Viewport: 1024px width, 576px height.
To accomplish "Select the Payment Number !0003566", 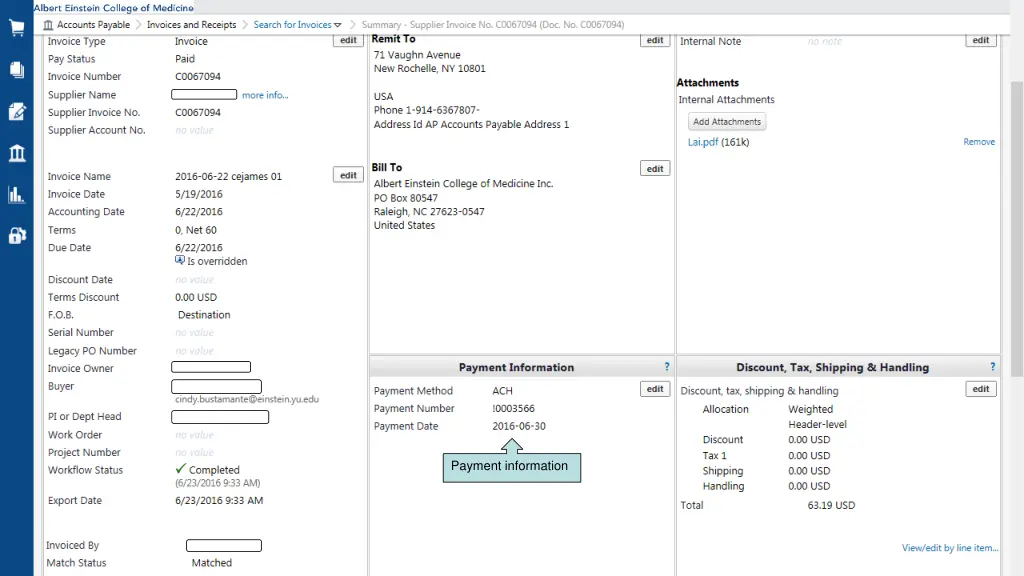I will tap(513, 408).
